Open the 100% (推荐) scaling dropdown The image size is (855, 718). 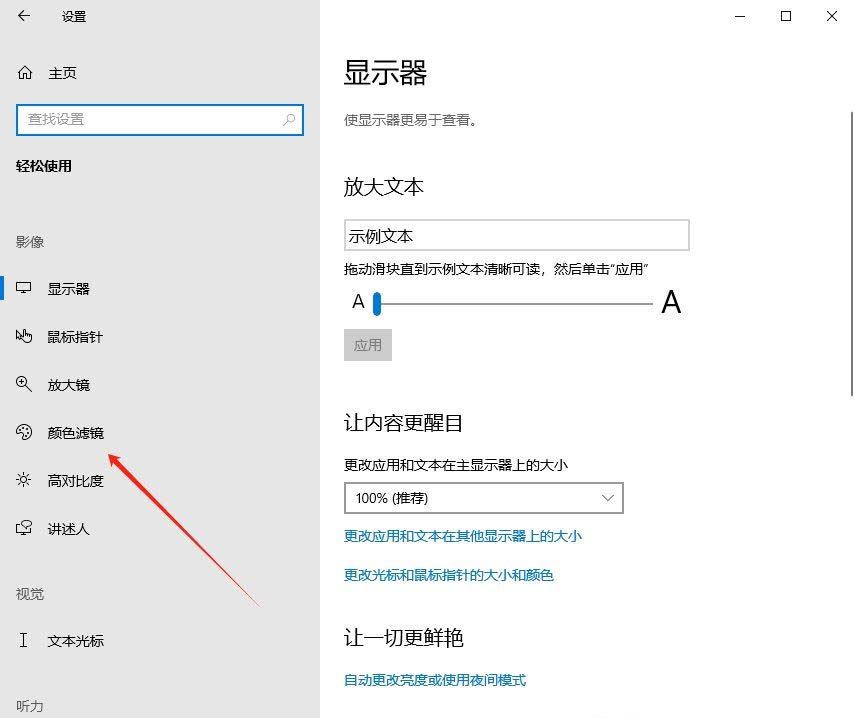pos(483,497)
